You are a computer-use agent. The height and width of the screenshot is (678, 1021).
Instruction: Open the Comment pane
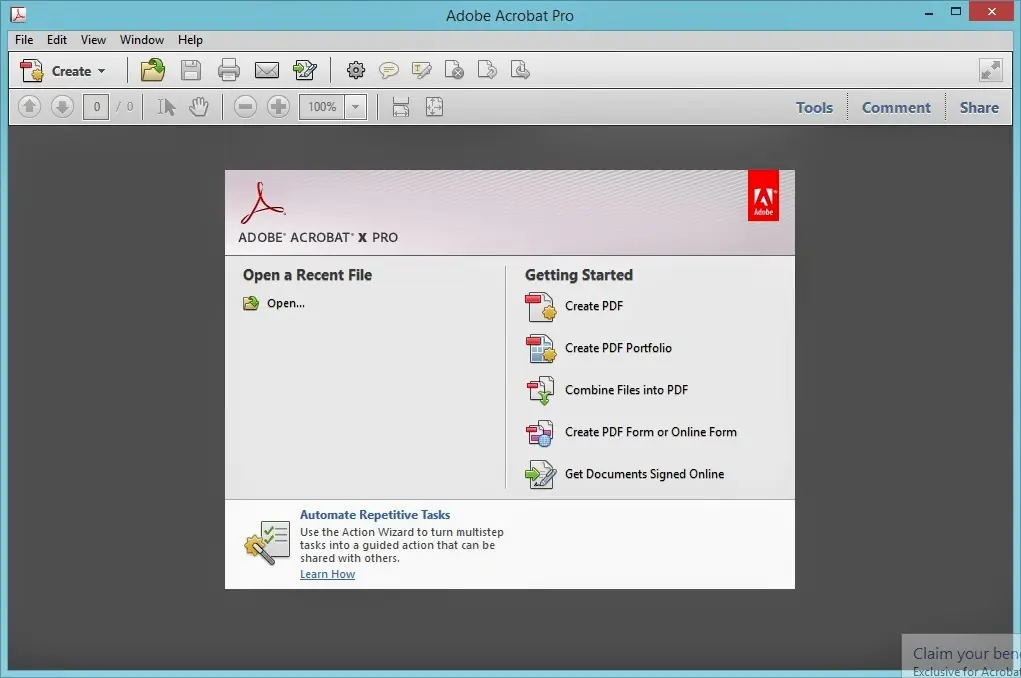(x=896, y=107)
